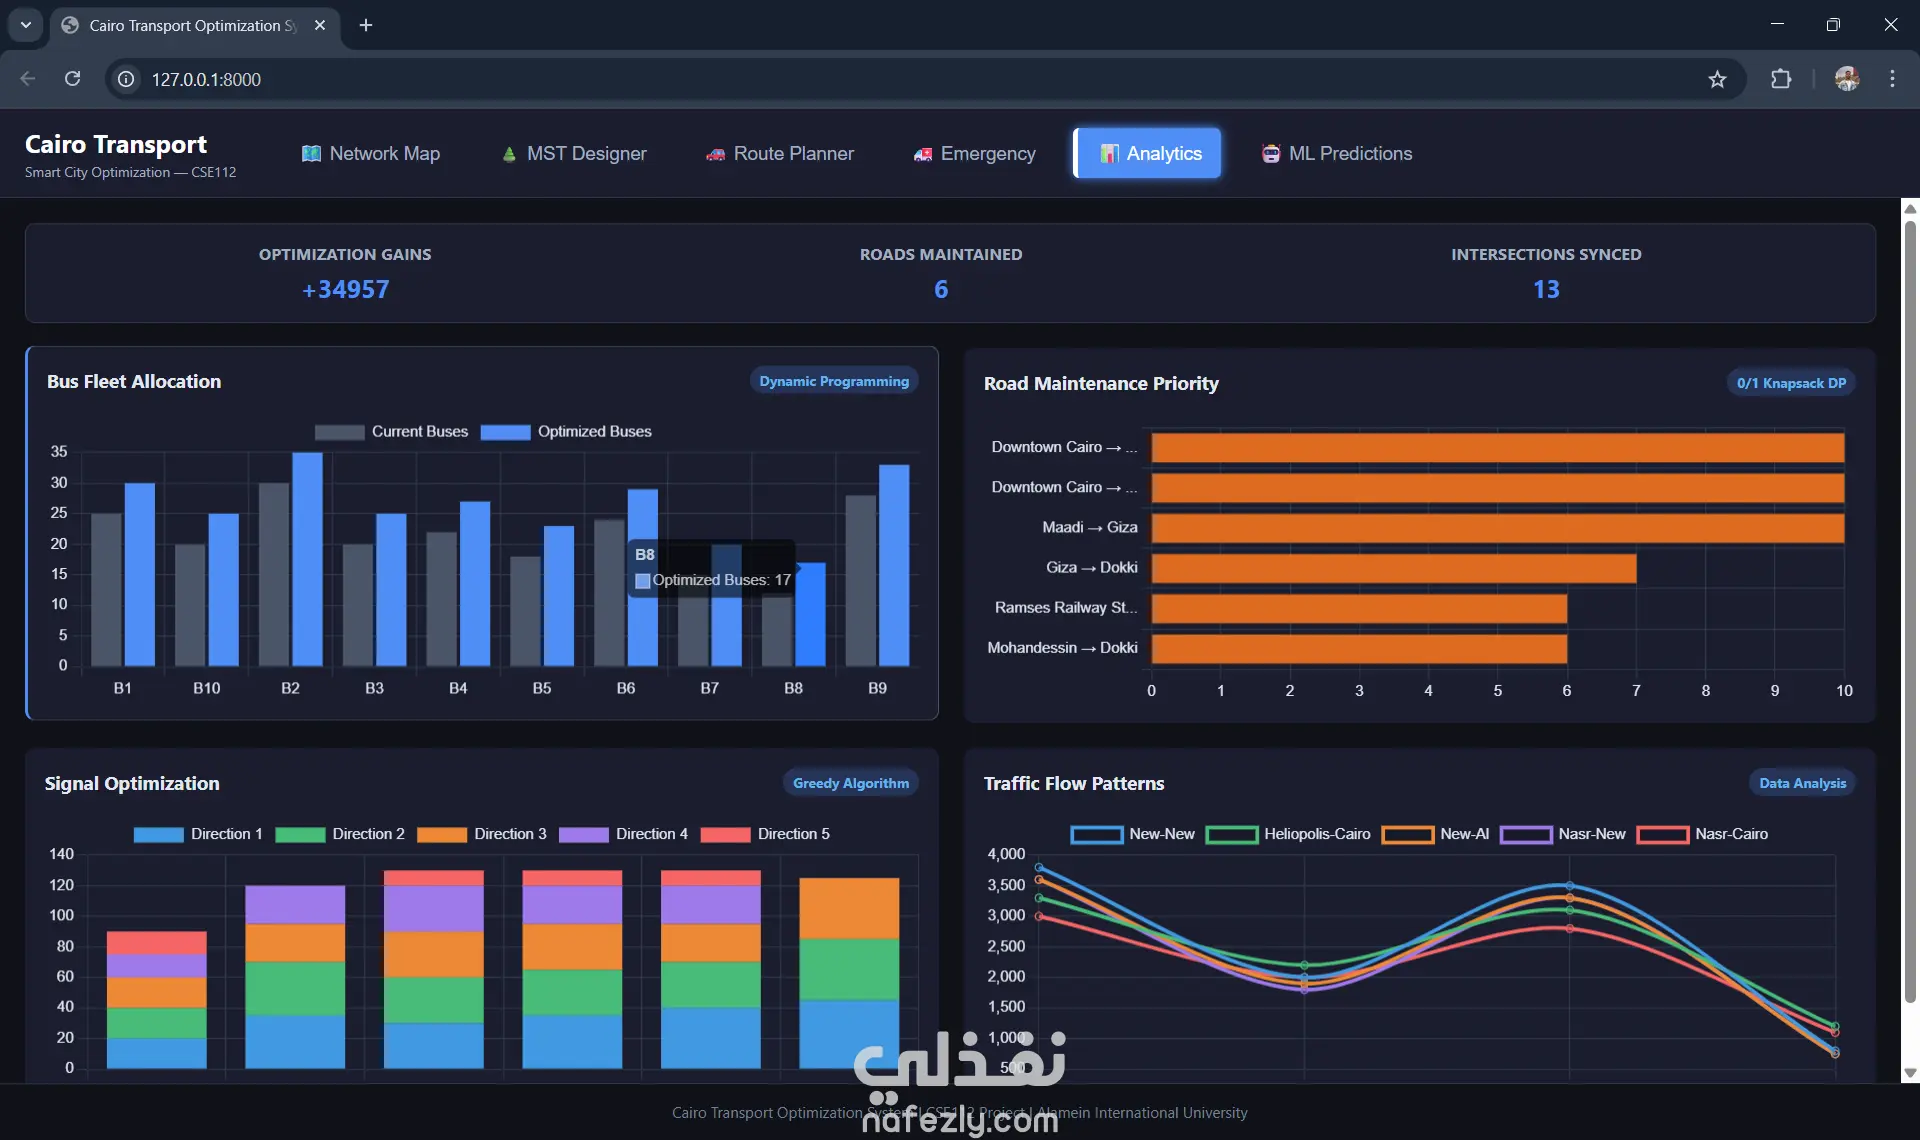Viewport: 1920px width, 1140px height.
Task: Click the Emergency navigation button
Action: (974, 153)
